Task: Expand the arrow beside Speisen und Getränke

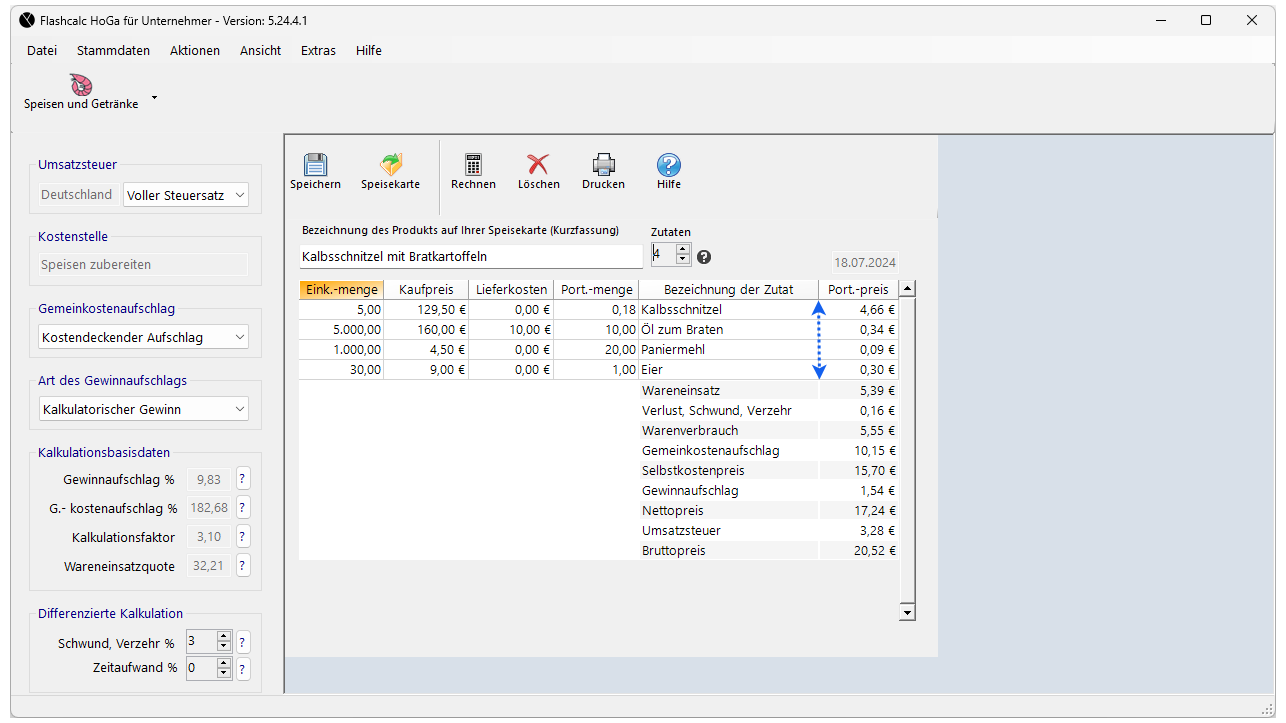Action: coord(154,98)
